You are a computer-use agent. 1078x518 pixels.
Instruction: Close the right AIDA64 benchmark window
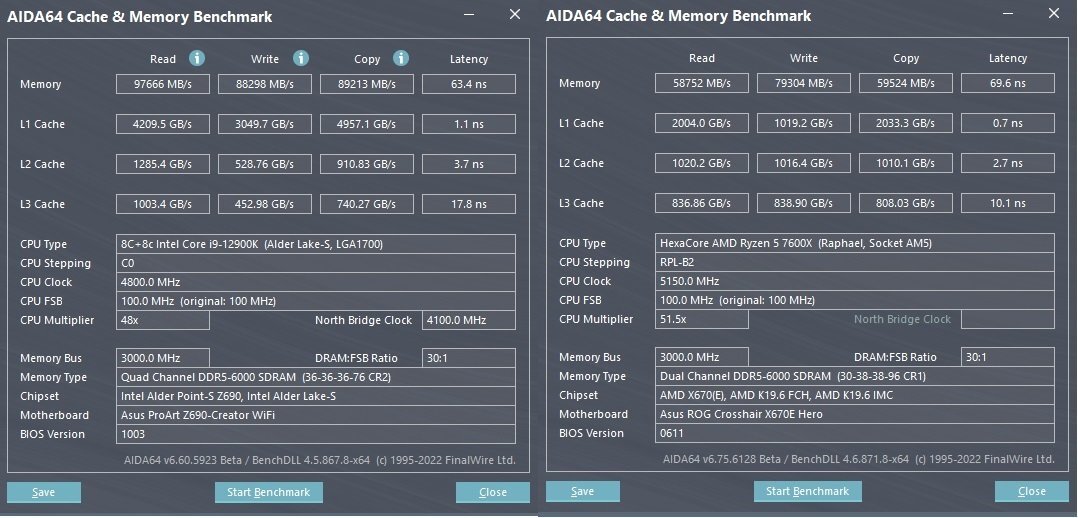pos(1054,13)
